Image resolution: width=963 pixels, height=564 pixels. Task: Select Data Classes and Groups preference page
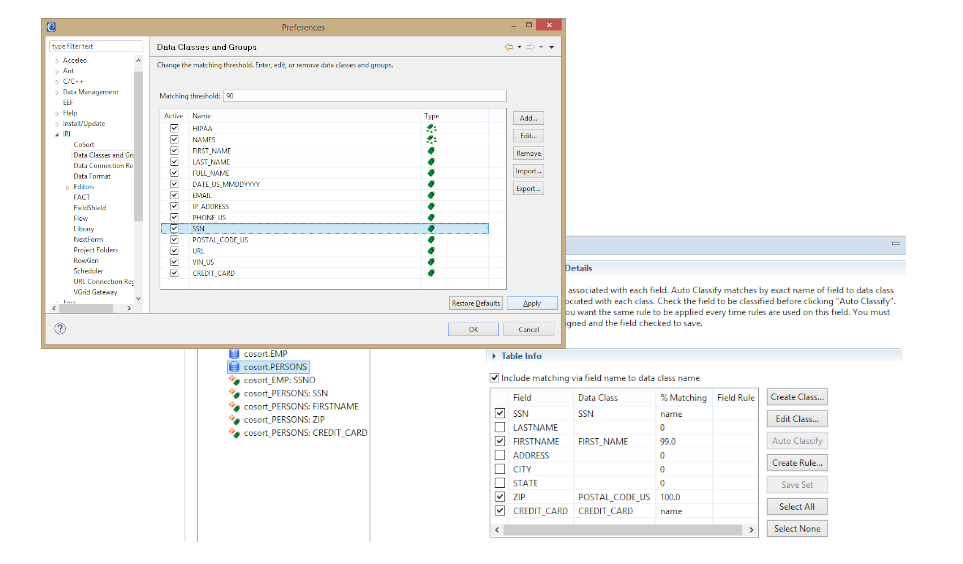coord(103,155)
